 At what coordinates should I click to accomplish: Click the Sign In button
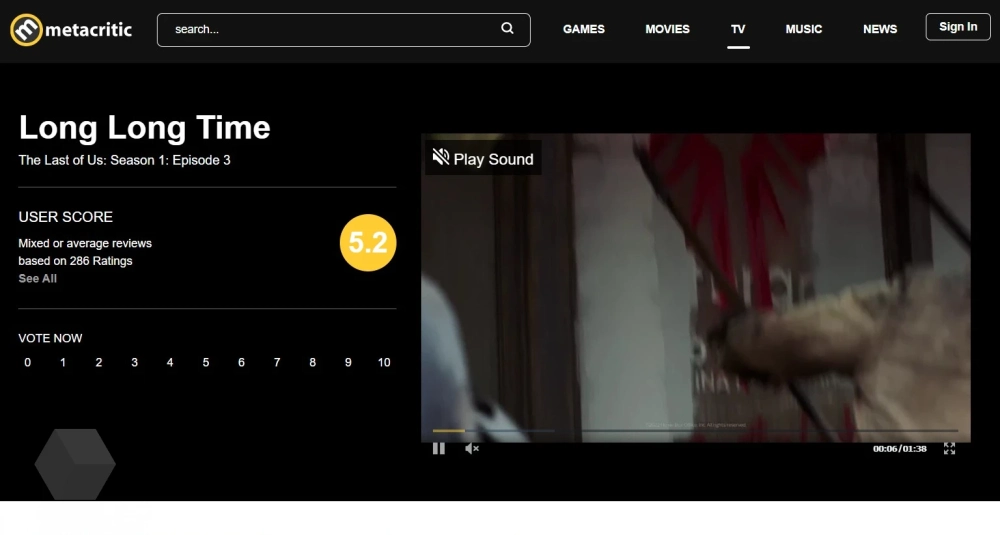(958, 27)
